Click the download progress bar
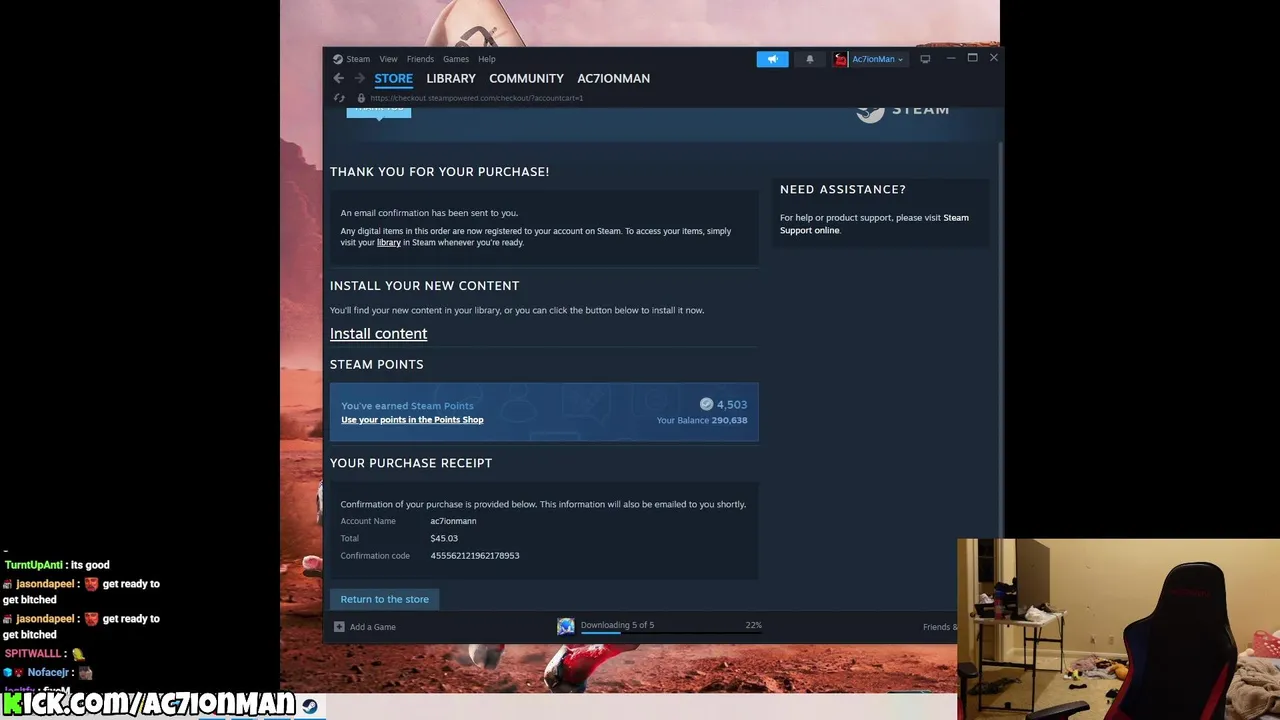The image size is (1280, 720). pos(671,633)
